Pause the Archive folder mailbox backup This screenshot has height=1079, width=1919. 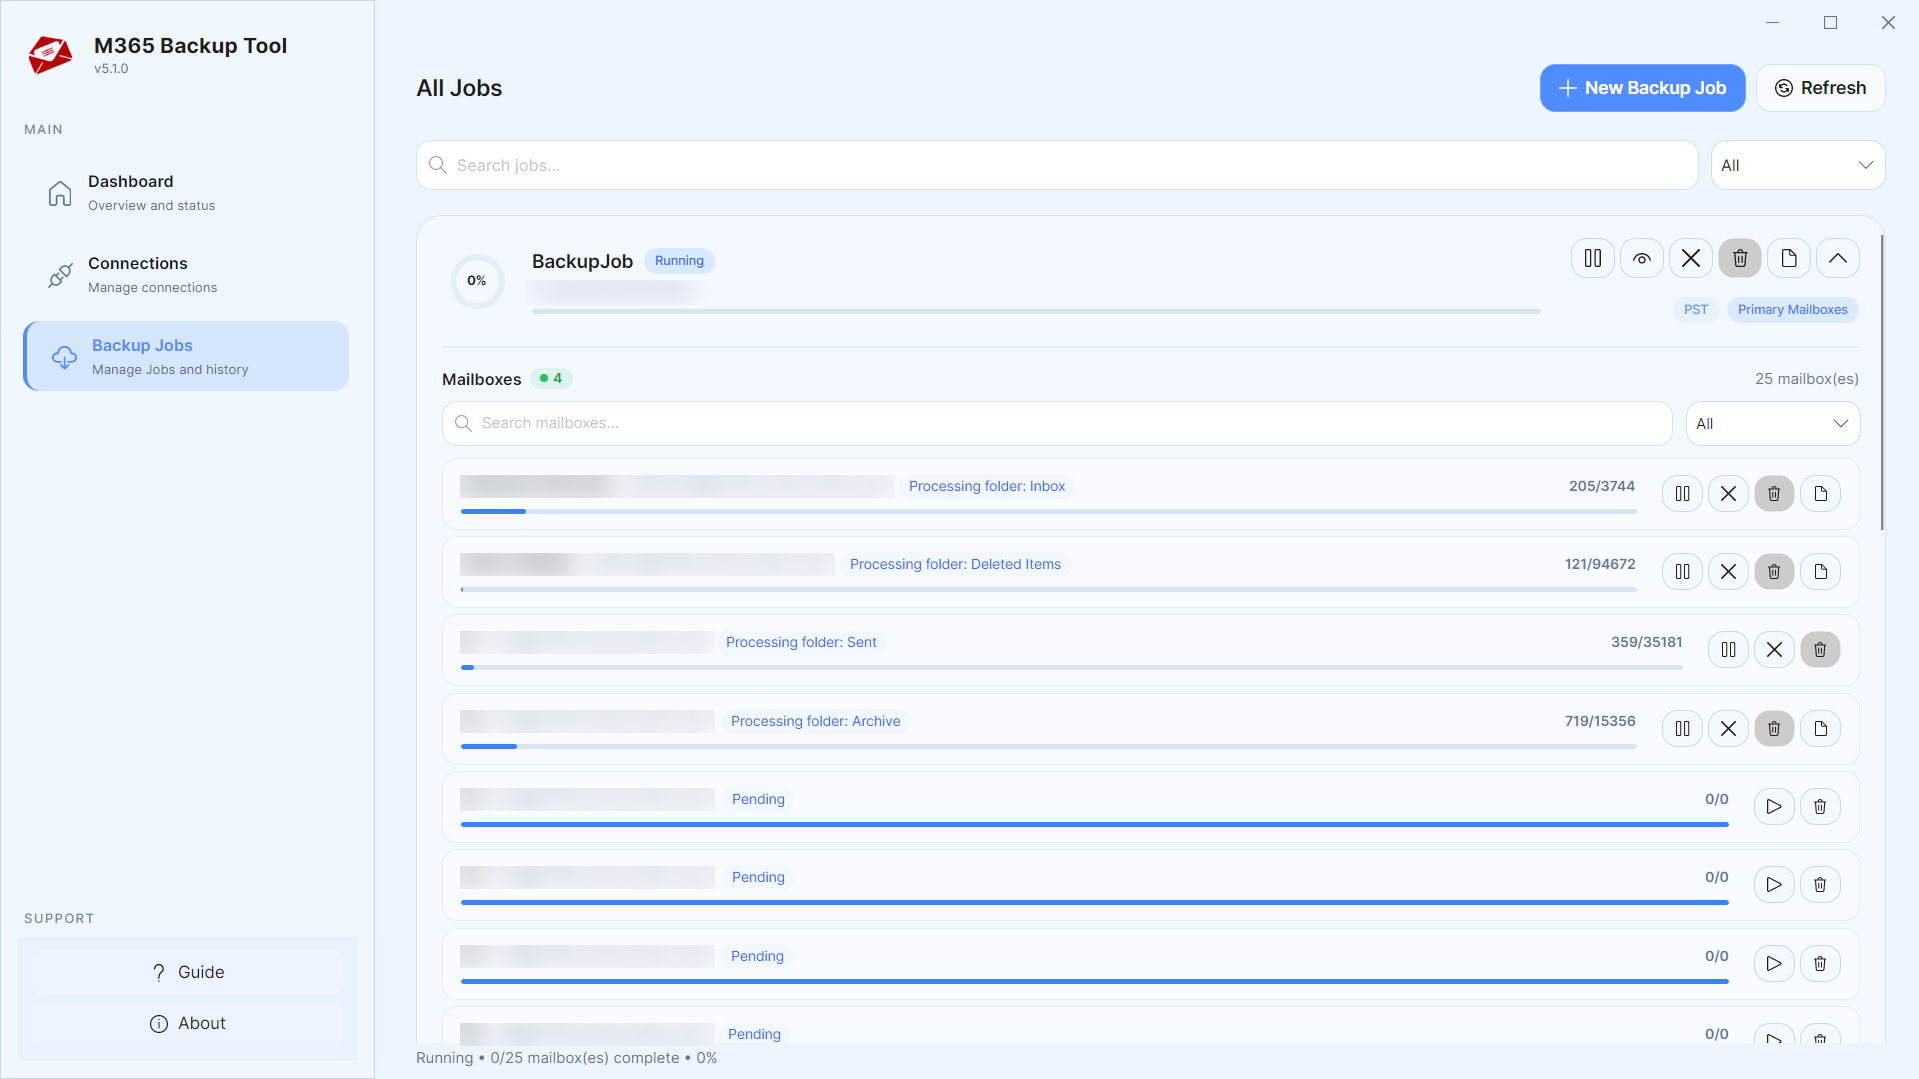click(x=1683, y=729)
